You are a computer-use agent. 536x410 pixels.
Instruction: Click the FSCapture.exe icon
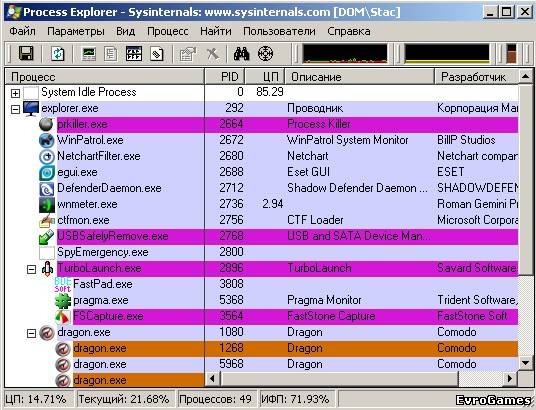point(63,317)
